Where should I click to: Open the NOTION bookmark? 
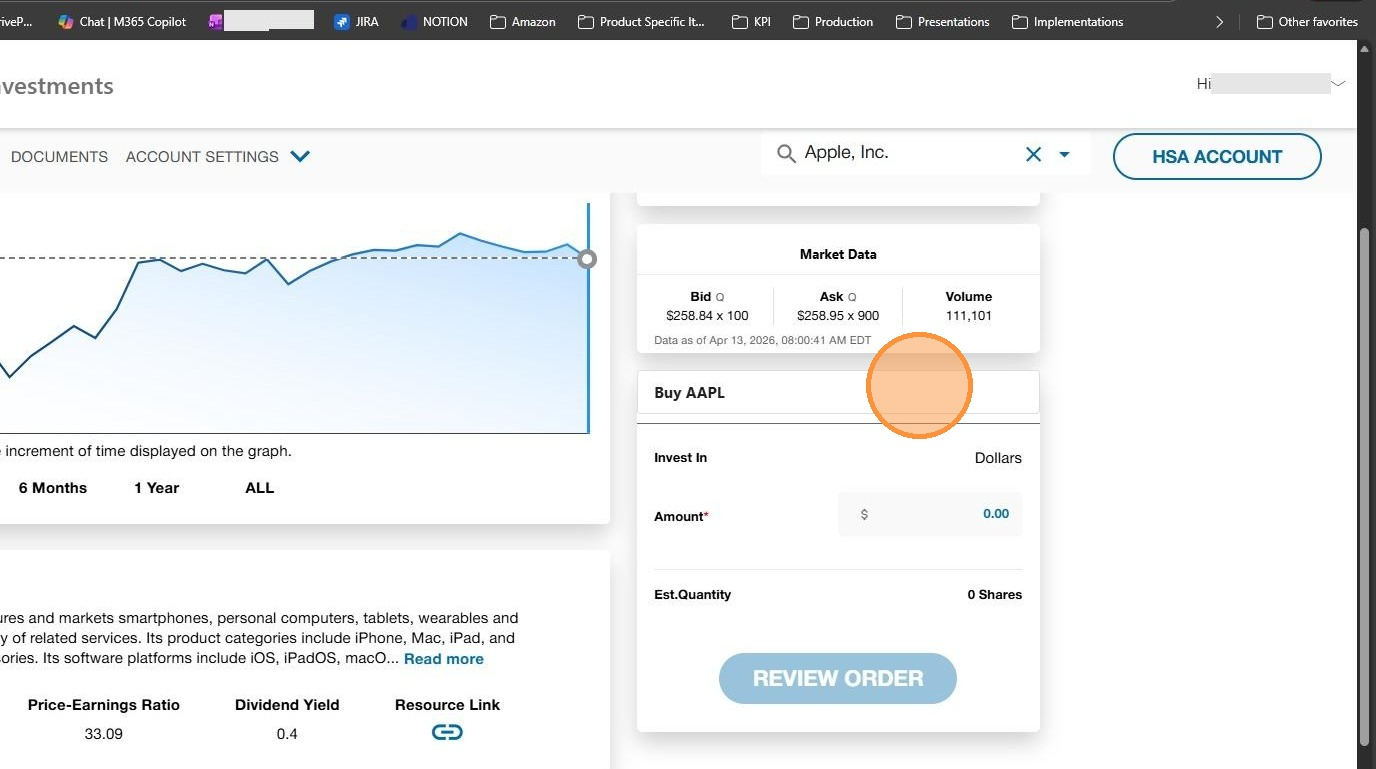[x=434, y=21]
